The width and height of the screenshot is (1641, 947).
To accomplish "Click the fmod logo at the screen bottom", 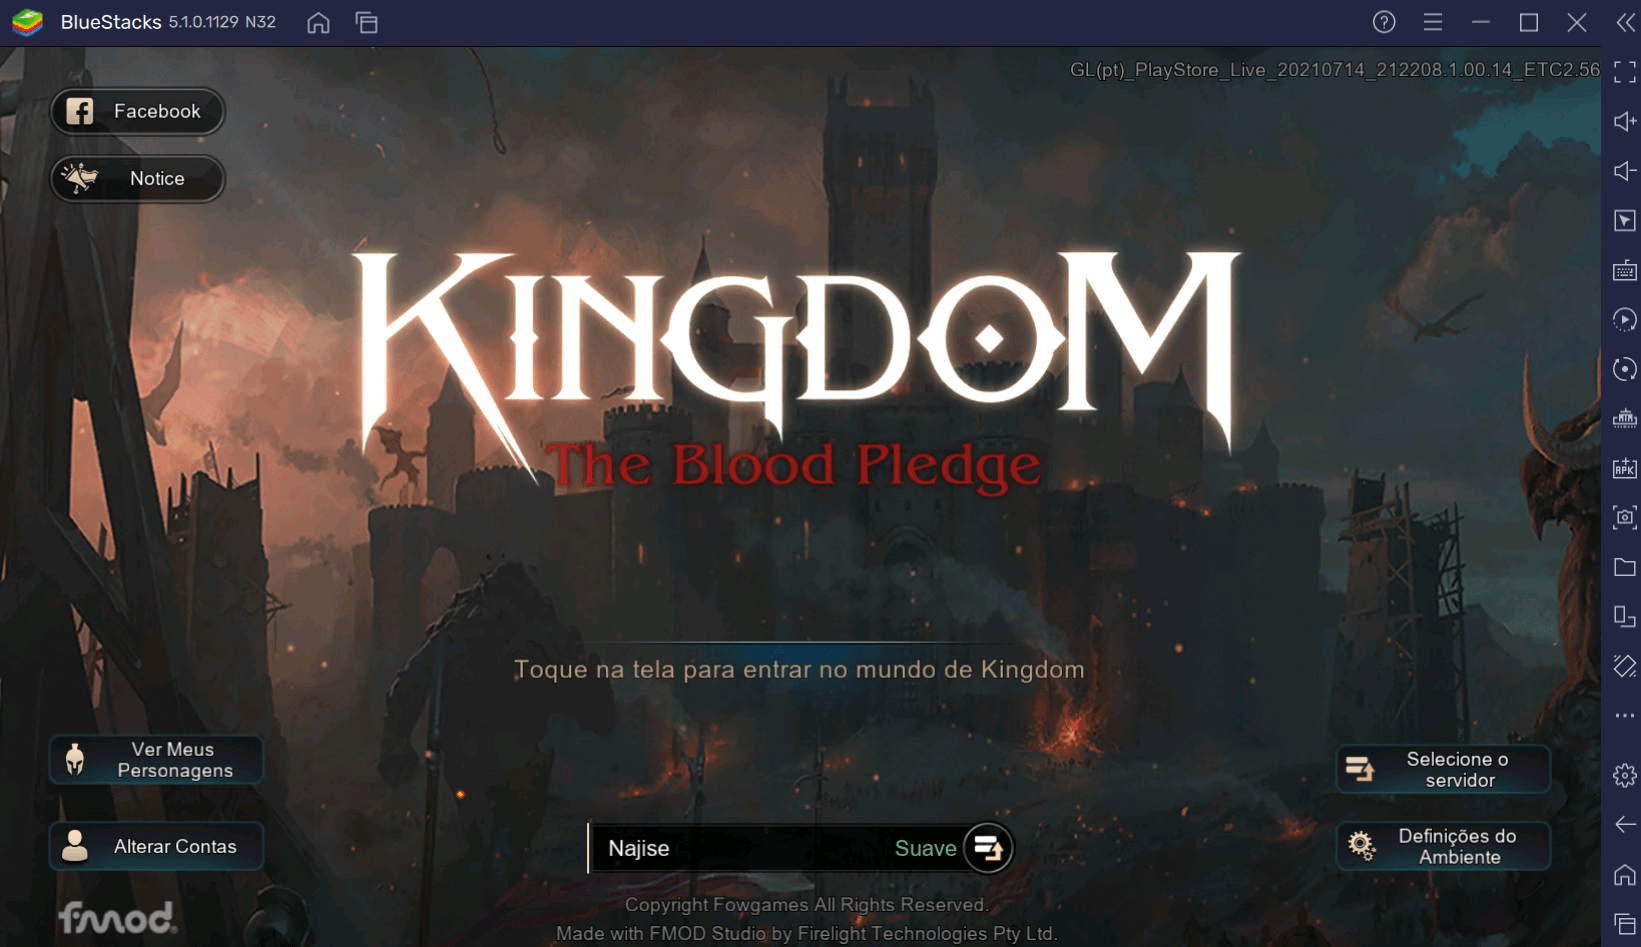I will 116,917.
